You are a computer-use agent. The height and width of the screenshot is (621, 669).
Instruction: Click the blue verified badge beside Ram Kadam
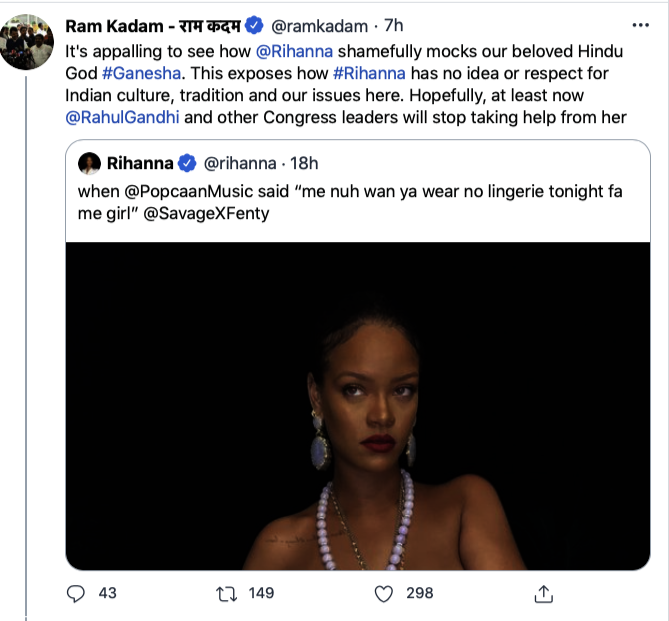(x=256, y=24)
